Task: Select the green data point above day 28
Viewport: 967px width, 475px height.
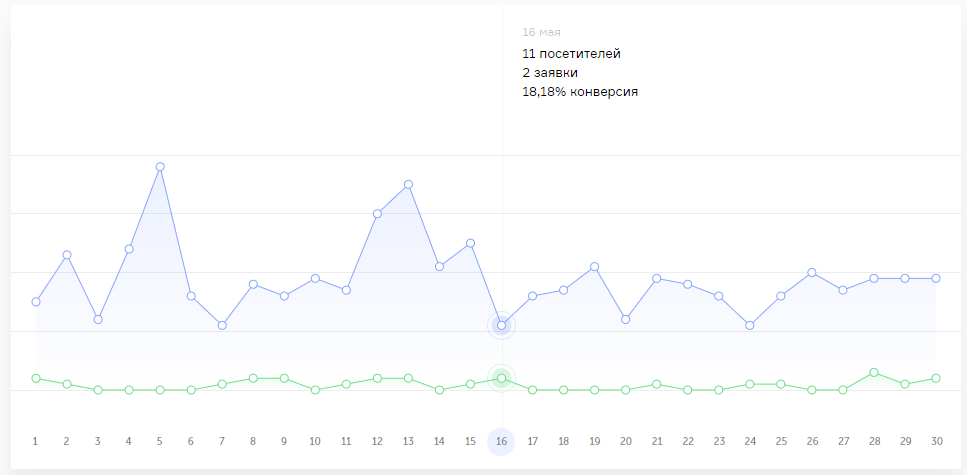Action: (x=874, y=372)
